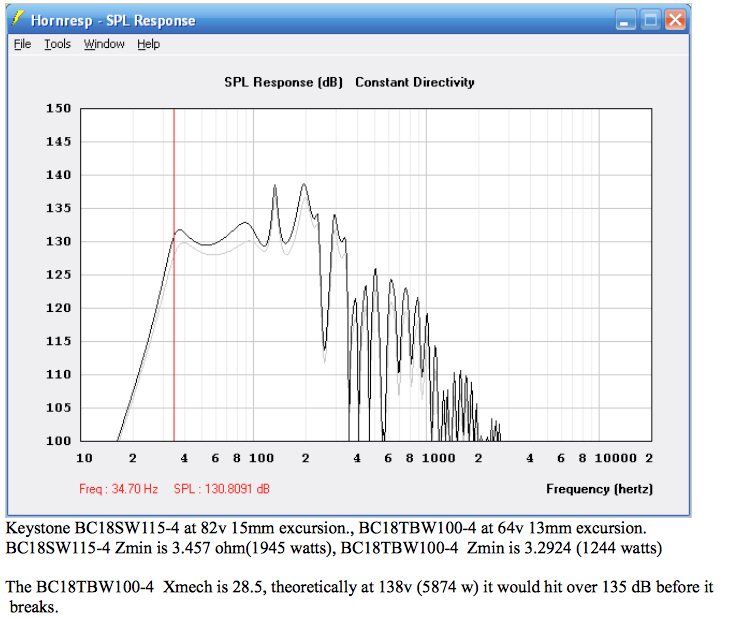Click the 150 value on the dB axis
The image size is (756, 618).
point(58,108)
